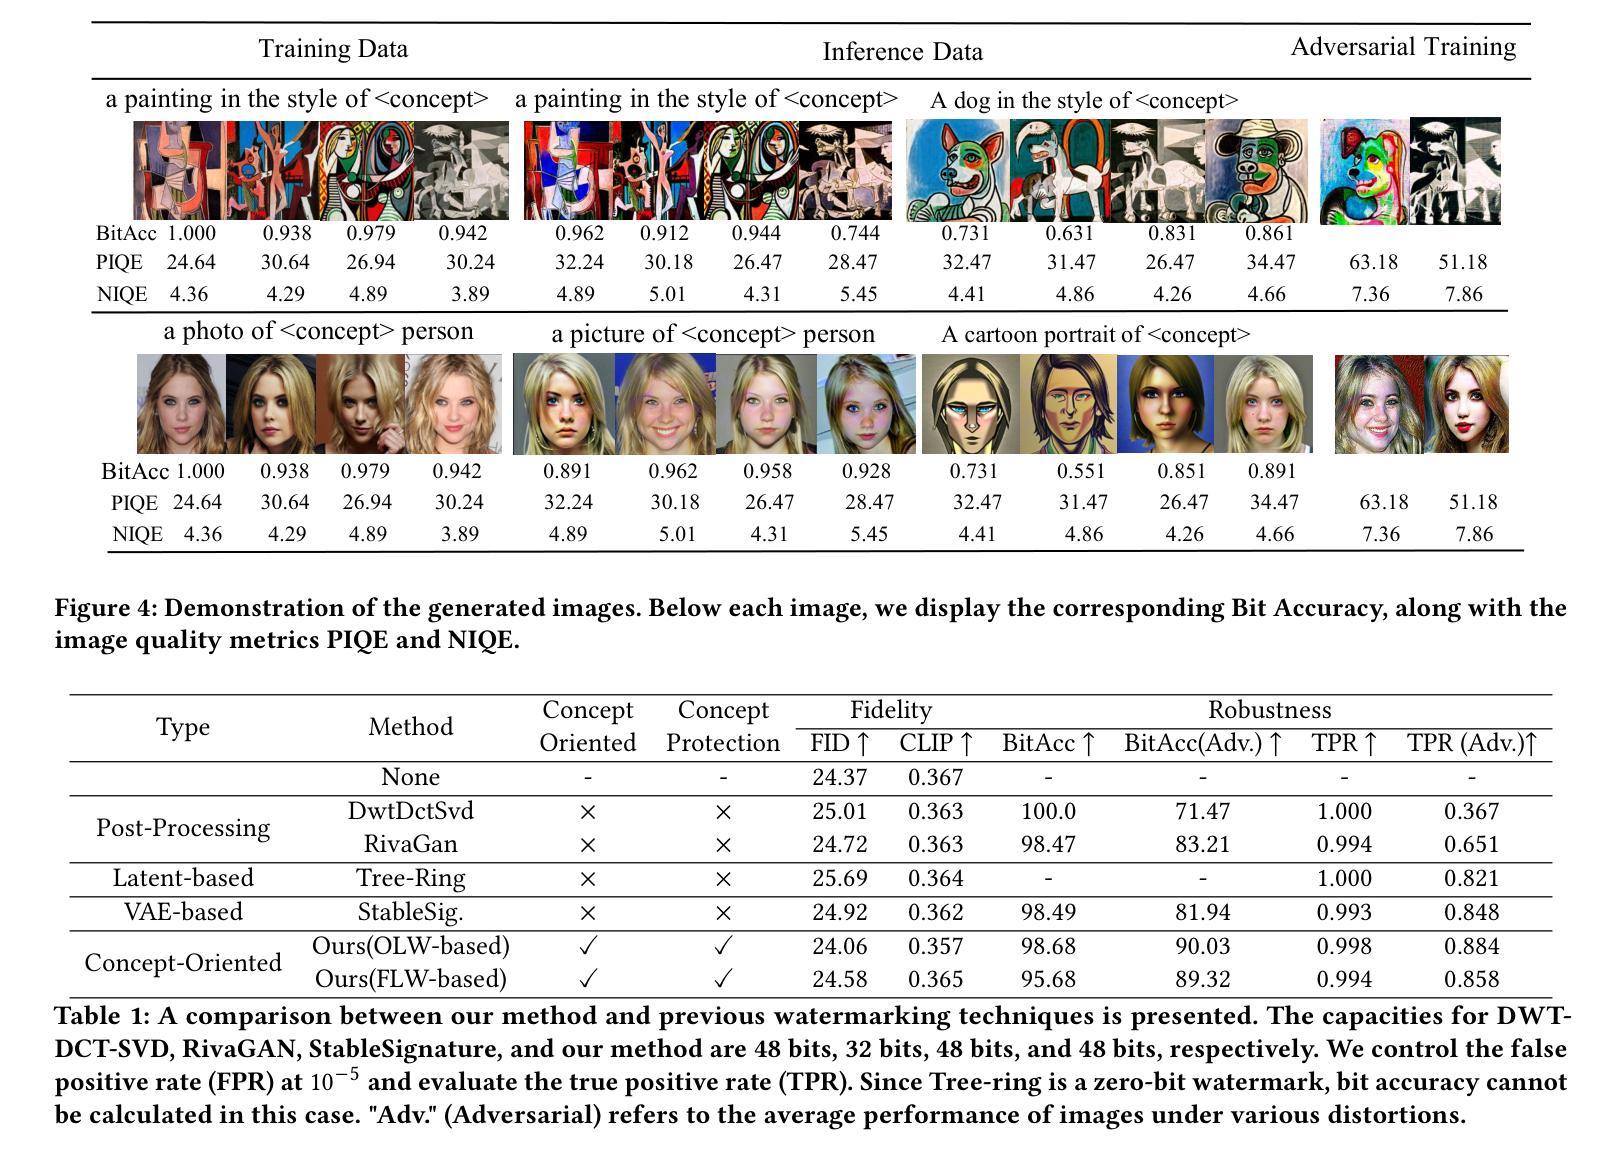
Task: Select 'A dog in the style of <concept>' prompt
Action: coord(1084,100)
